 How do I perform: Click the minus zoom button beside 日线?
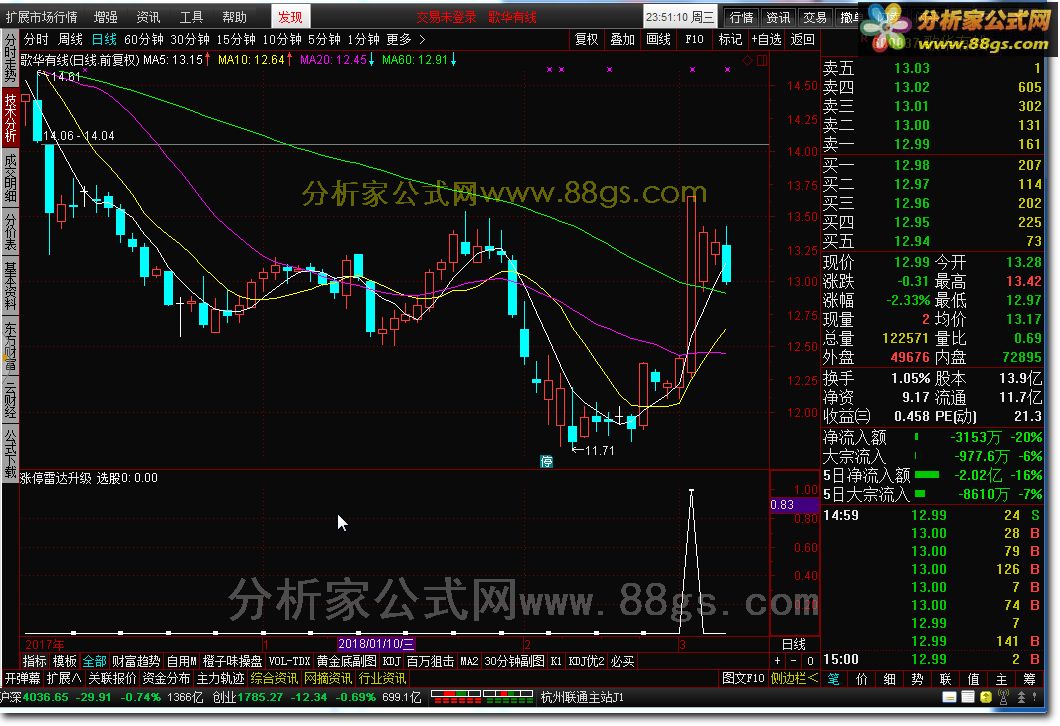(794, 661)
